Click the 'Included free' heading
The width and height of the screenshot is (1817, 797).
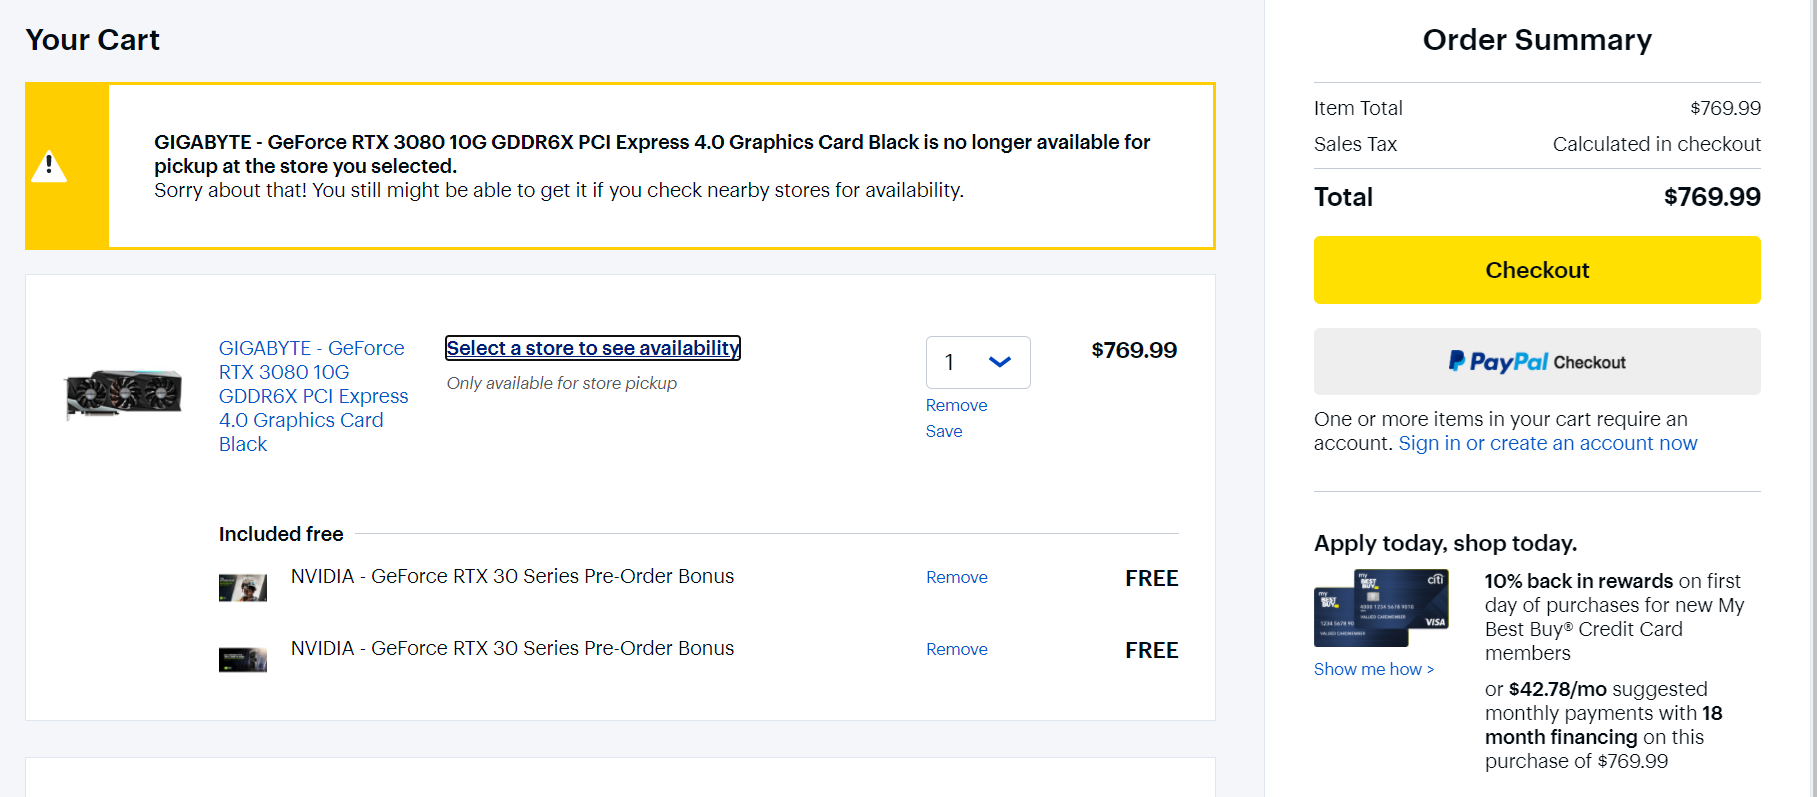click(x=281, y=534)
